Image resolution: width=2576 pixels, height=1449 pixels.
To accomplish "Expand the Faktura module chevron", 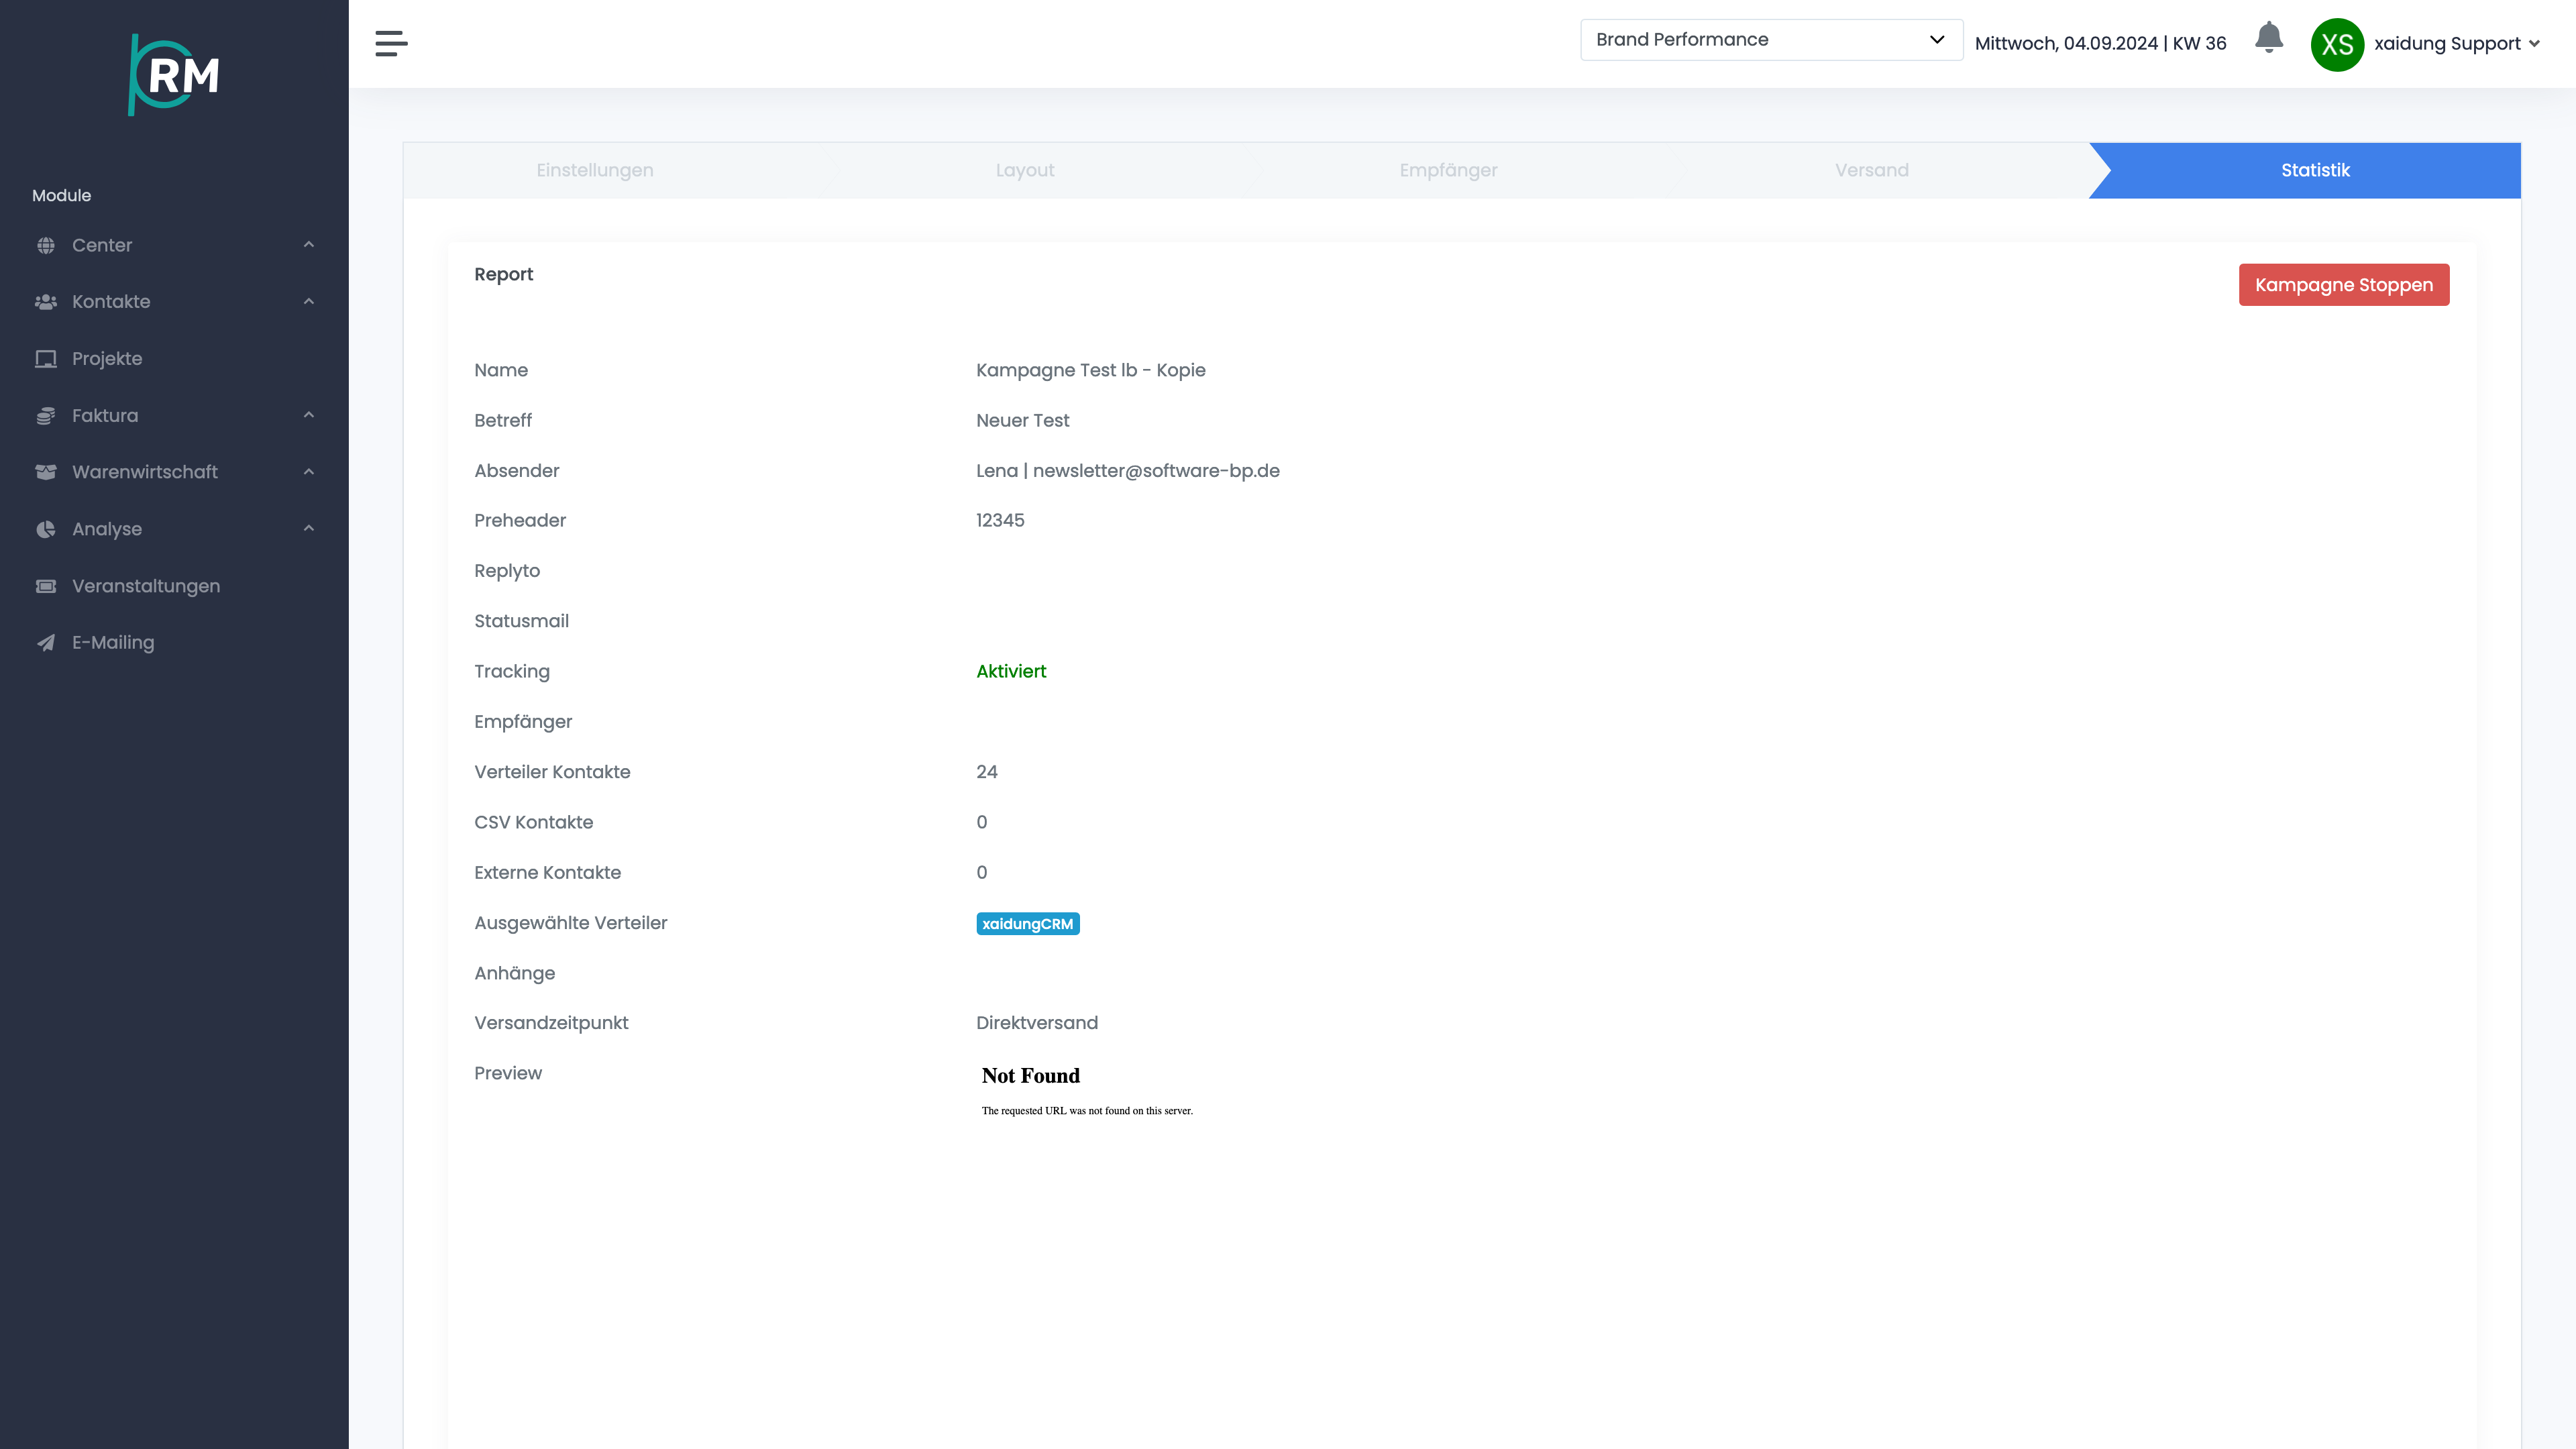I will tap(309, 415).
